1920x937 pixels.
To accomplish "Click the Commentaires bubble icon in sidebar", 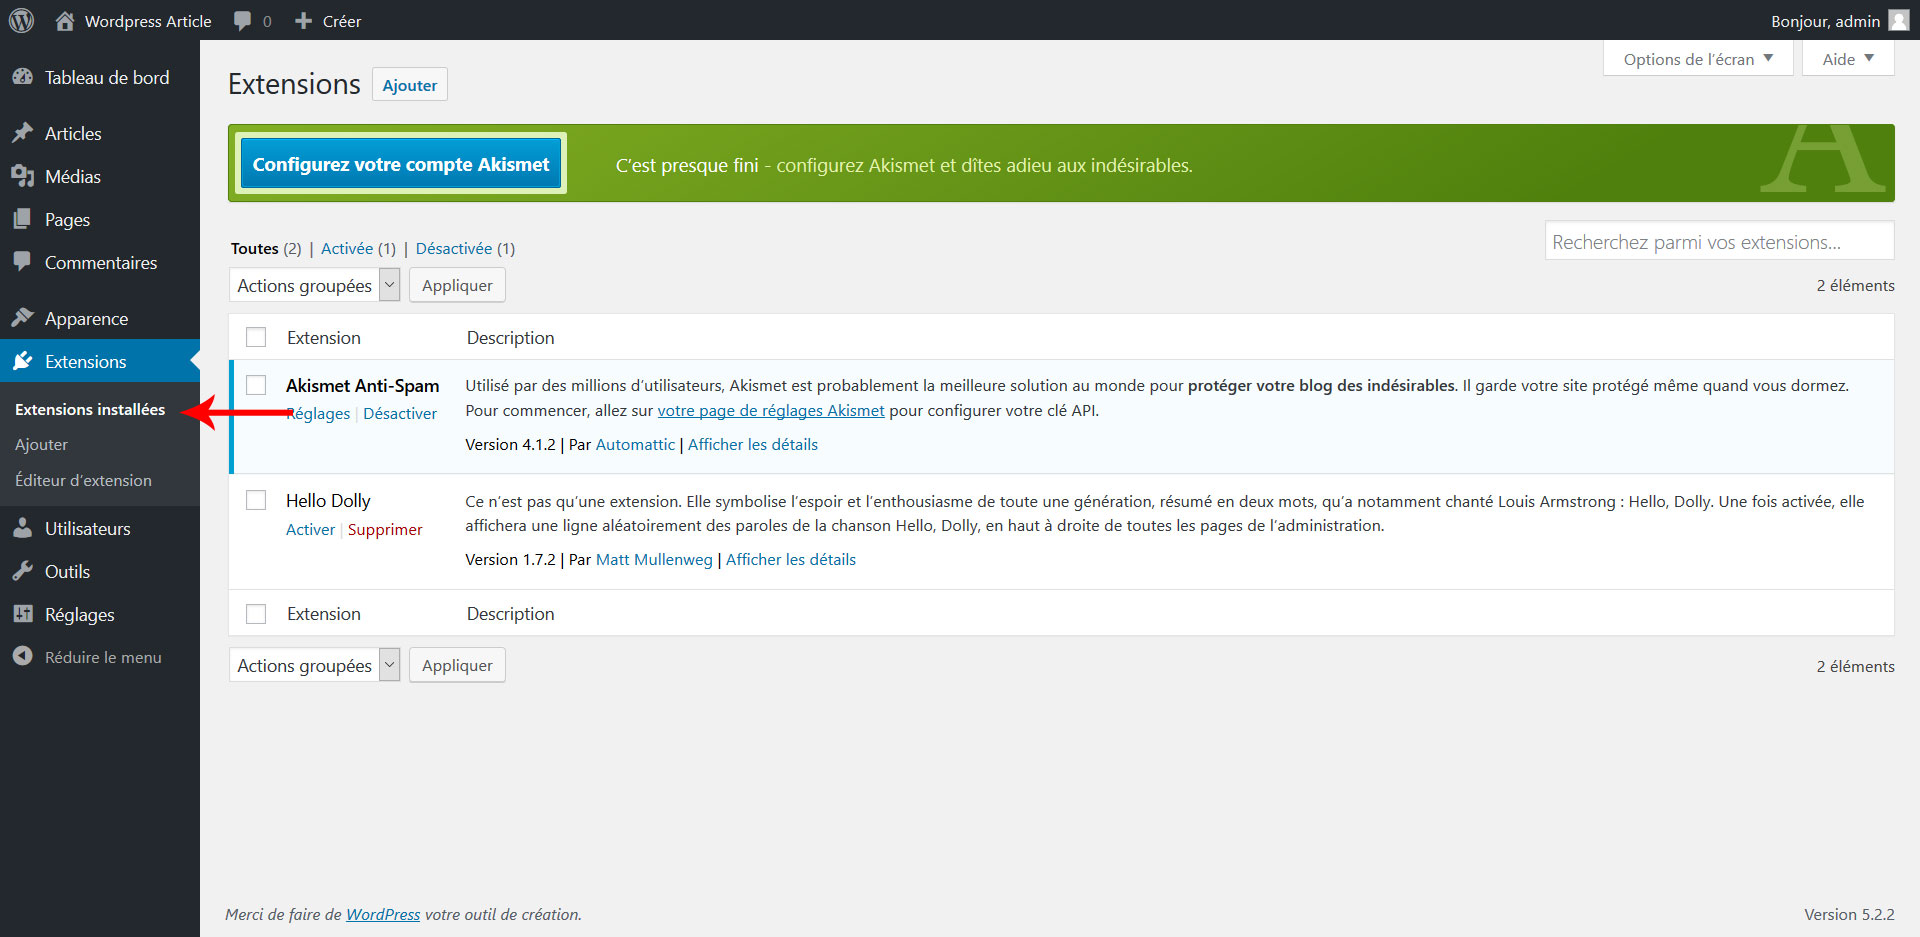I will click(23, 262).
